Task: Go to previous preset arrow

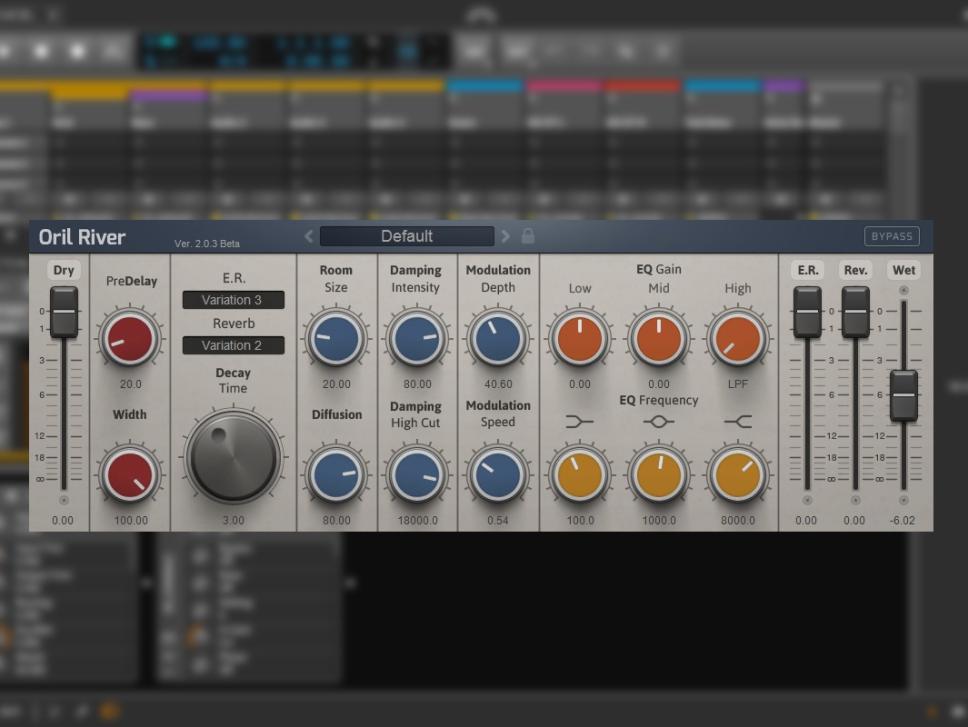Action: 309,237
